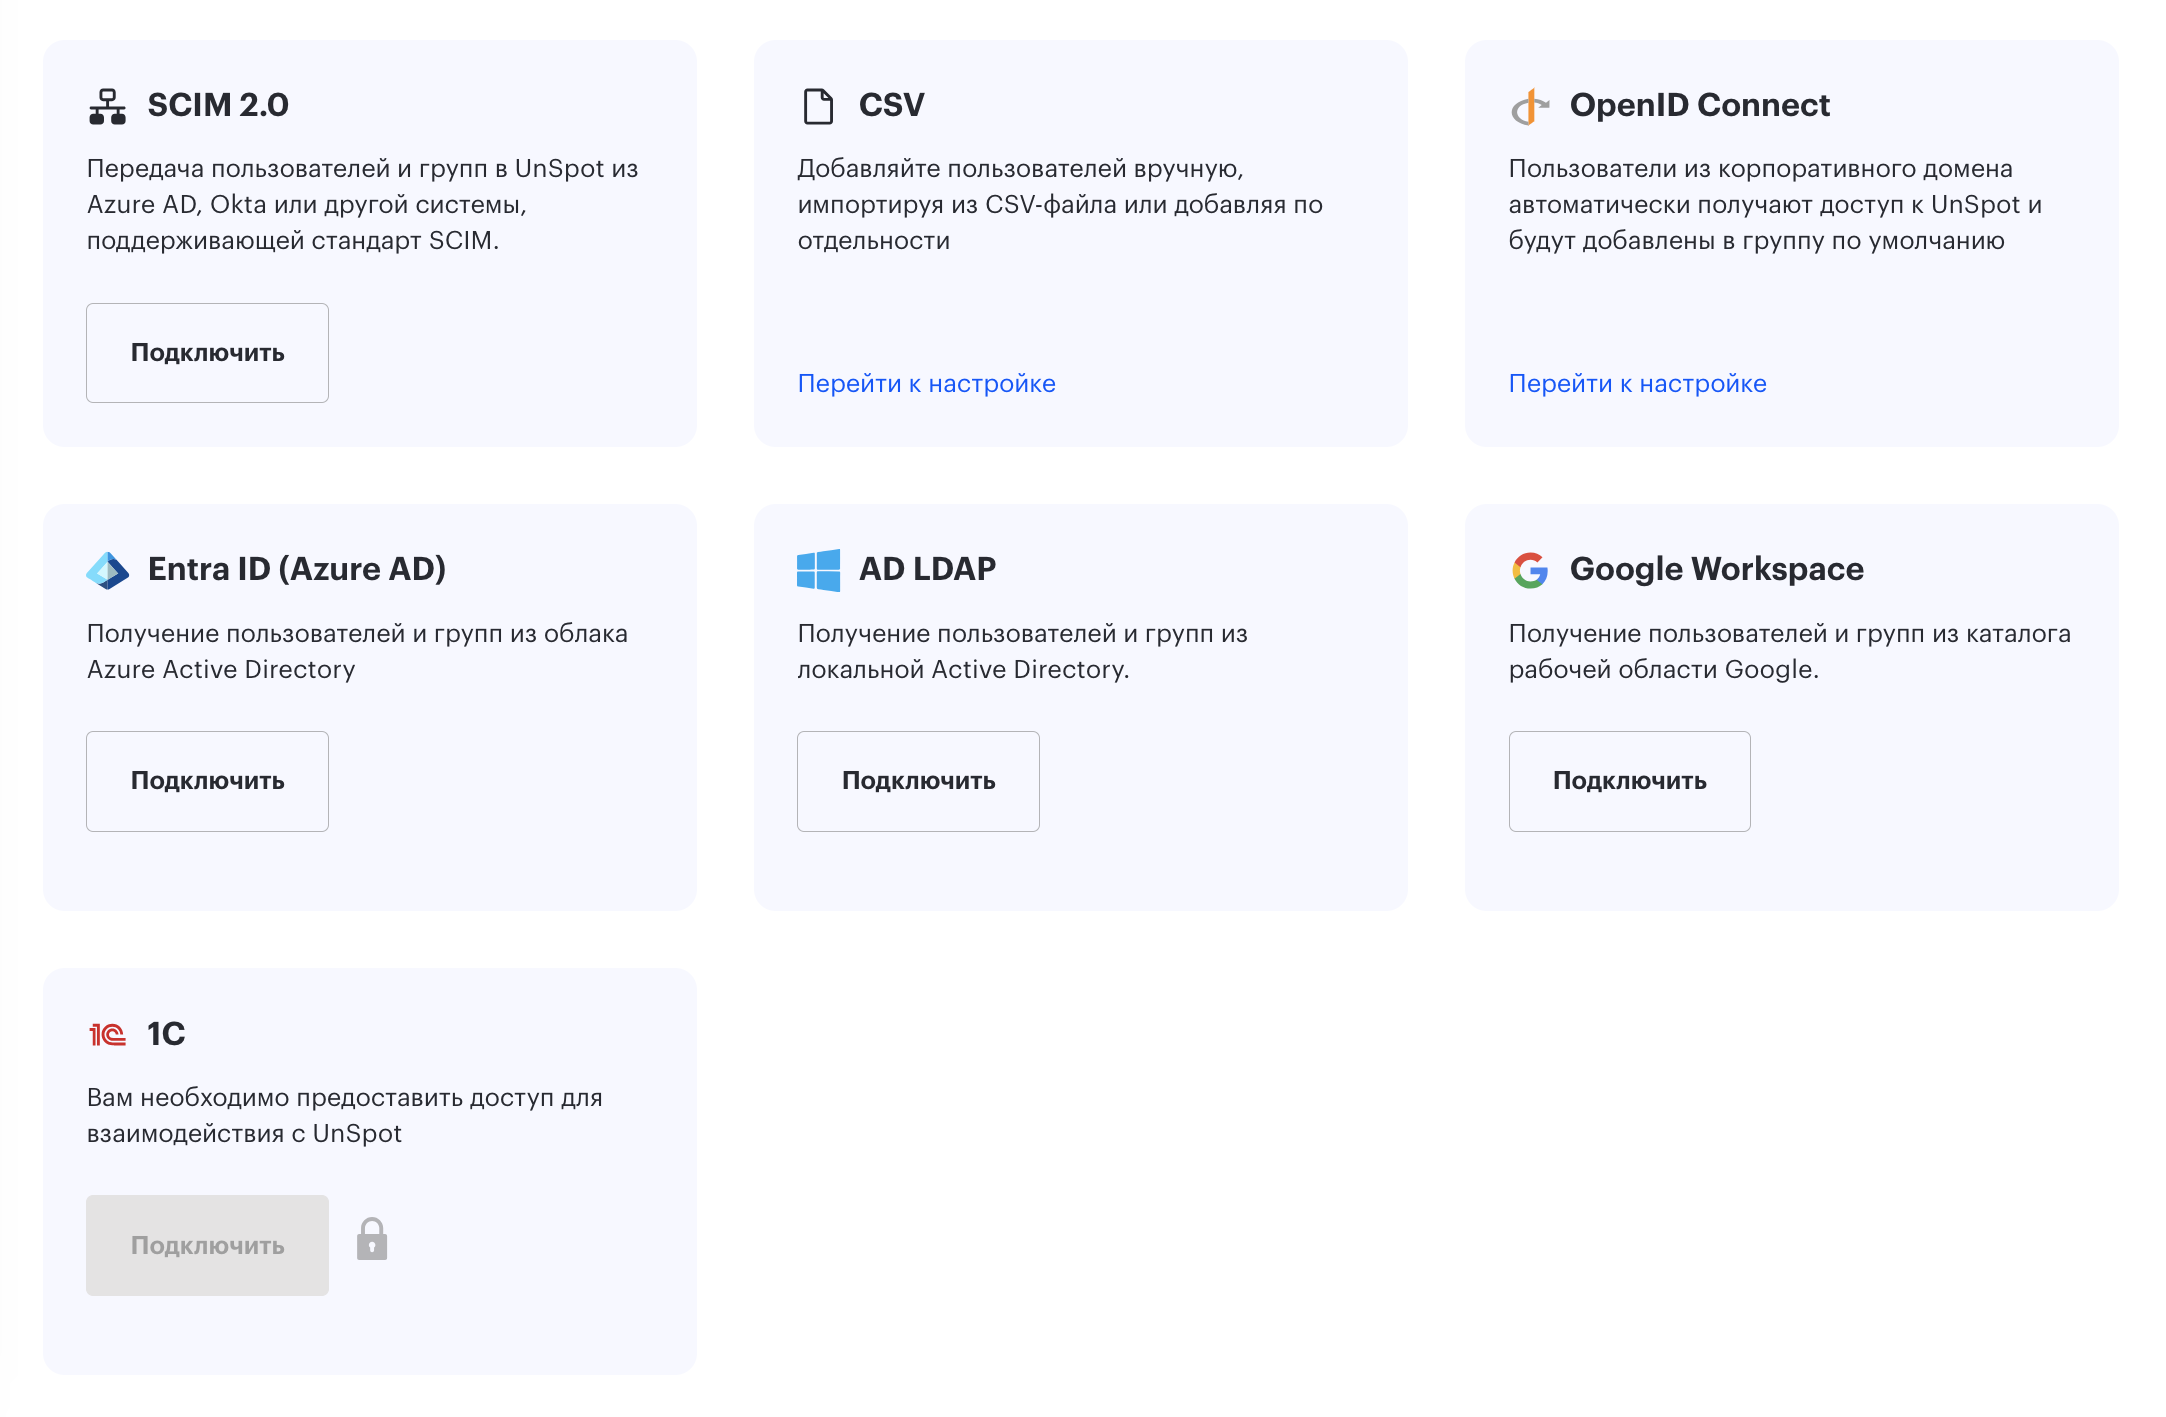Click the Entra ID diamond logo
Viewport: 2166px width, 1417px height.
click(x=107, y=570)
